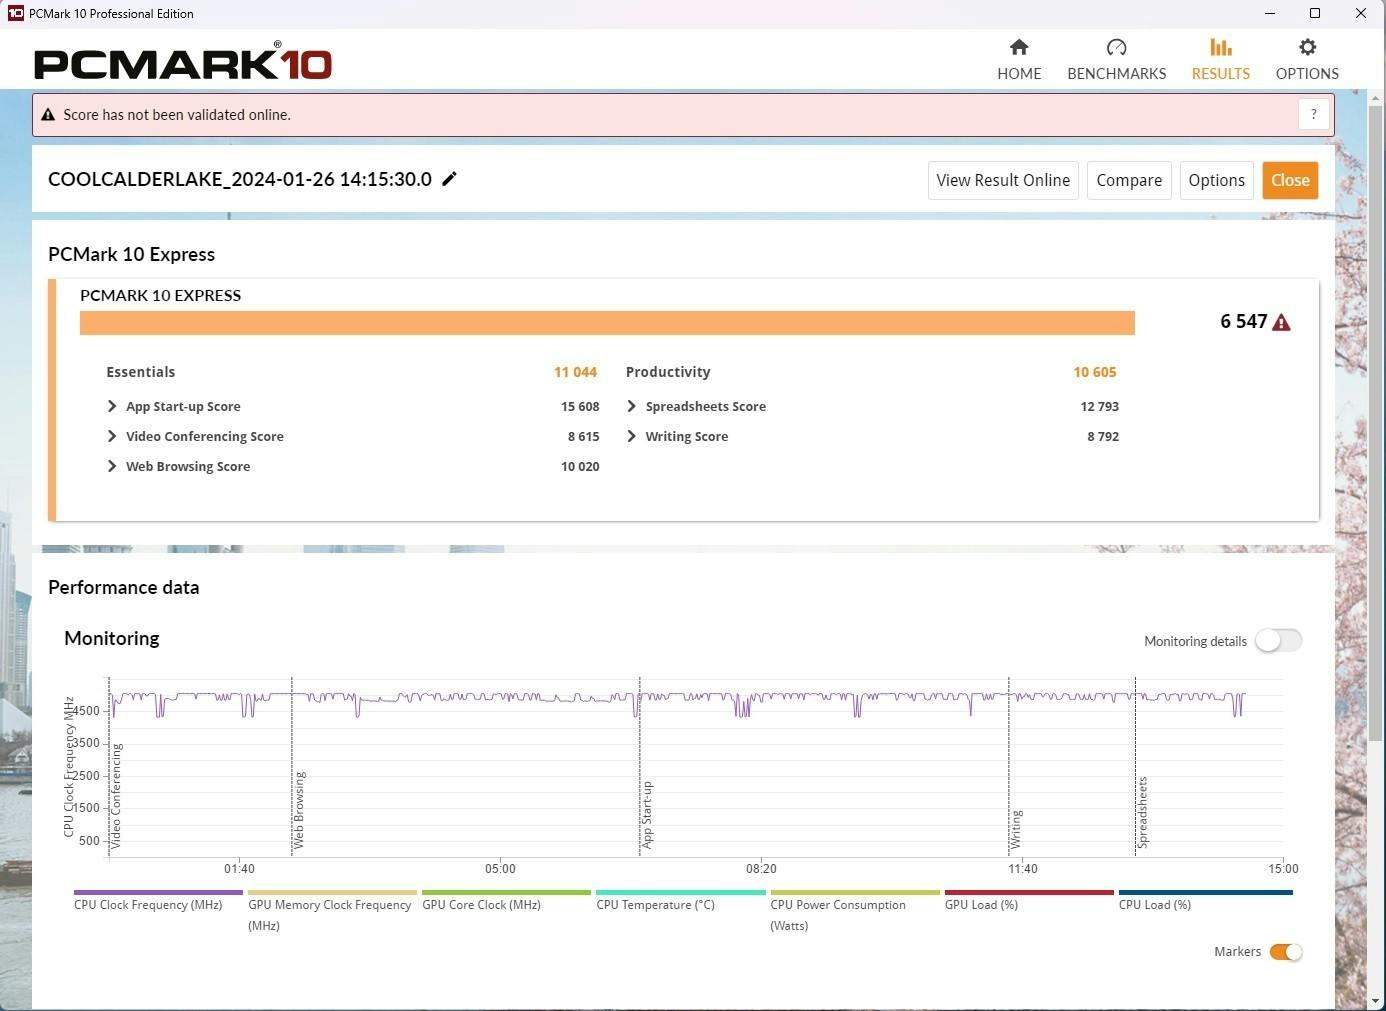
Task: Click the Results bar chart icon
Action: click(x=1220, y=47)
